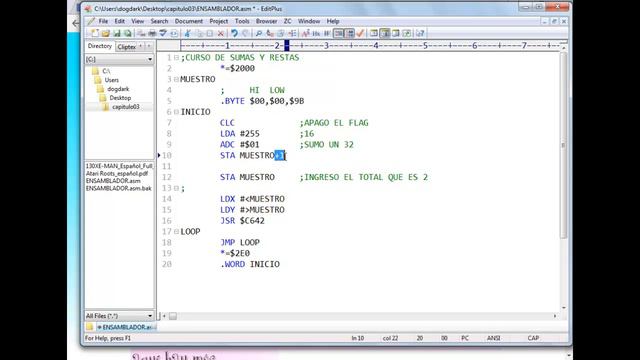
Task: Click the Save All toolbar icon
Action: pyautogui.click(x=128, y=33)
